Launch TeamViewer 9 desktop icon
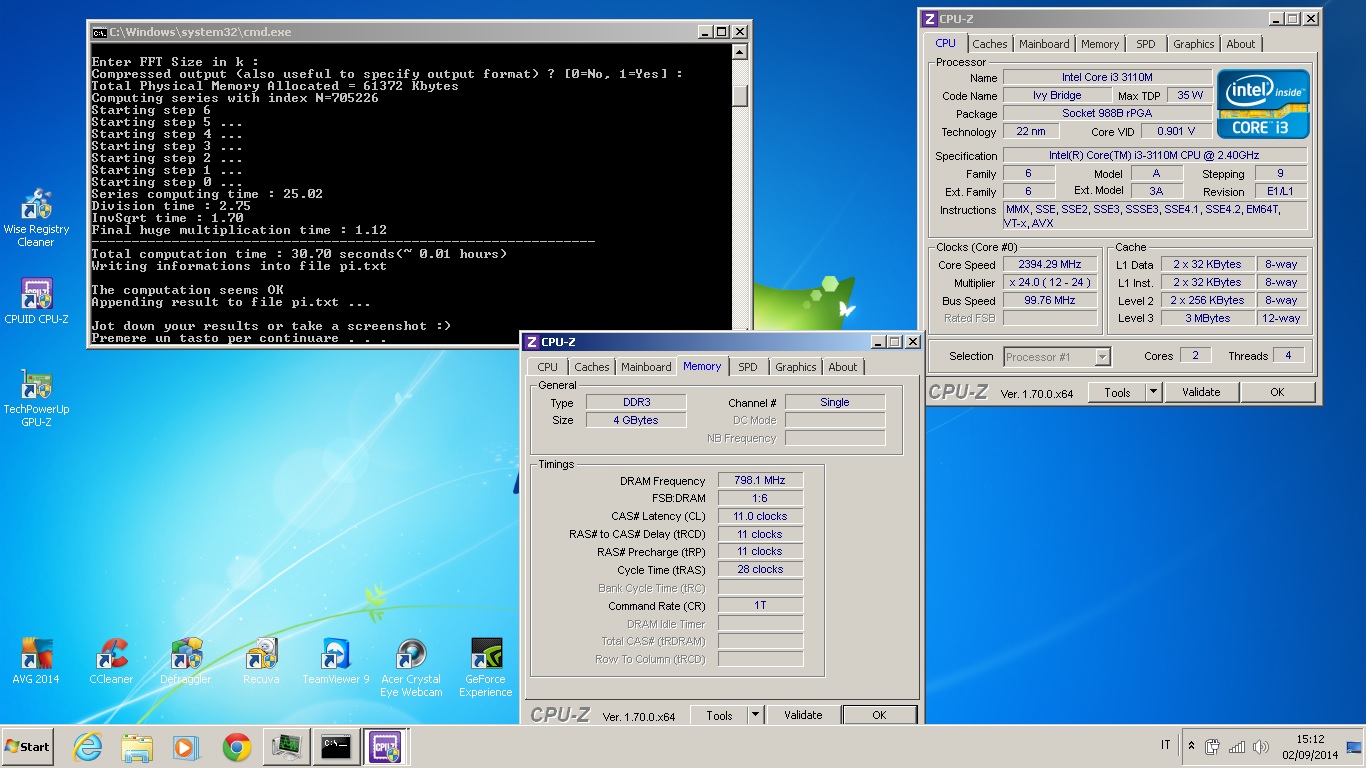This screenshot has height=768, width=1366. 336,662
